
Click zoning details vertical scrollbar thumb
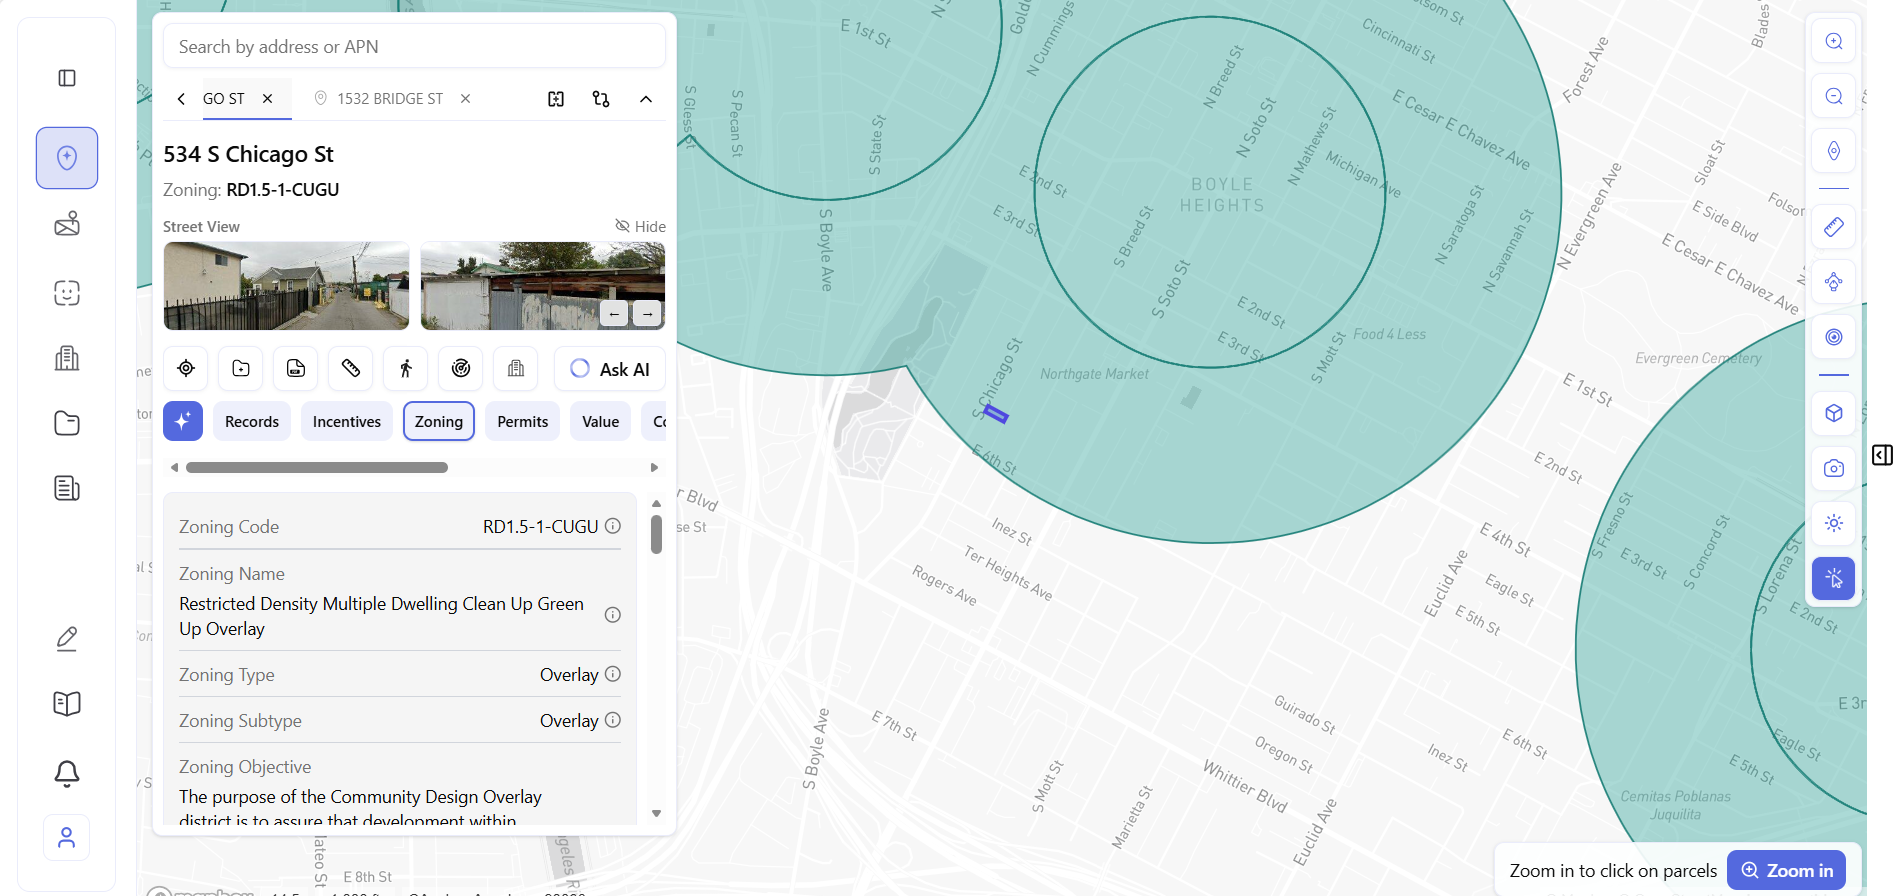coord(656,534)
